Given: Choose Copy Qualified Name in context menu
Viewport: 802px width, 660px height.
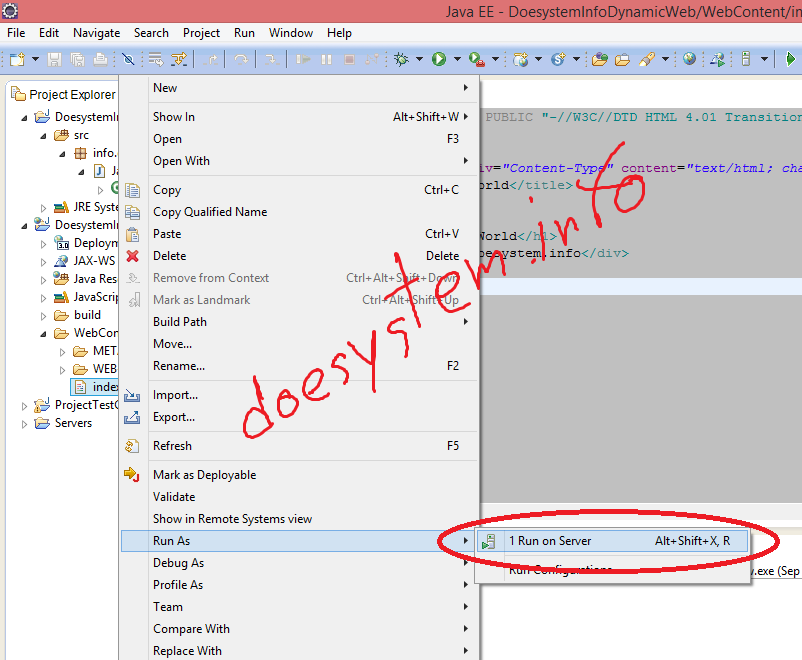Looking at the screenshot, I should tap(299, 212).
